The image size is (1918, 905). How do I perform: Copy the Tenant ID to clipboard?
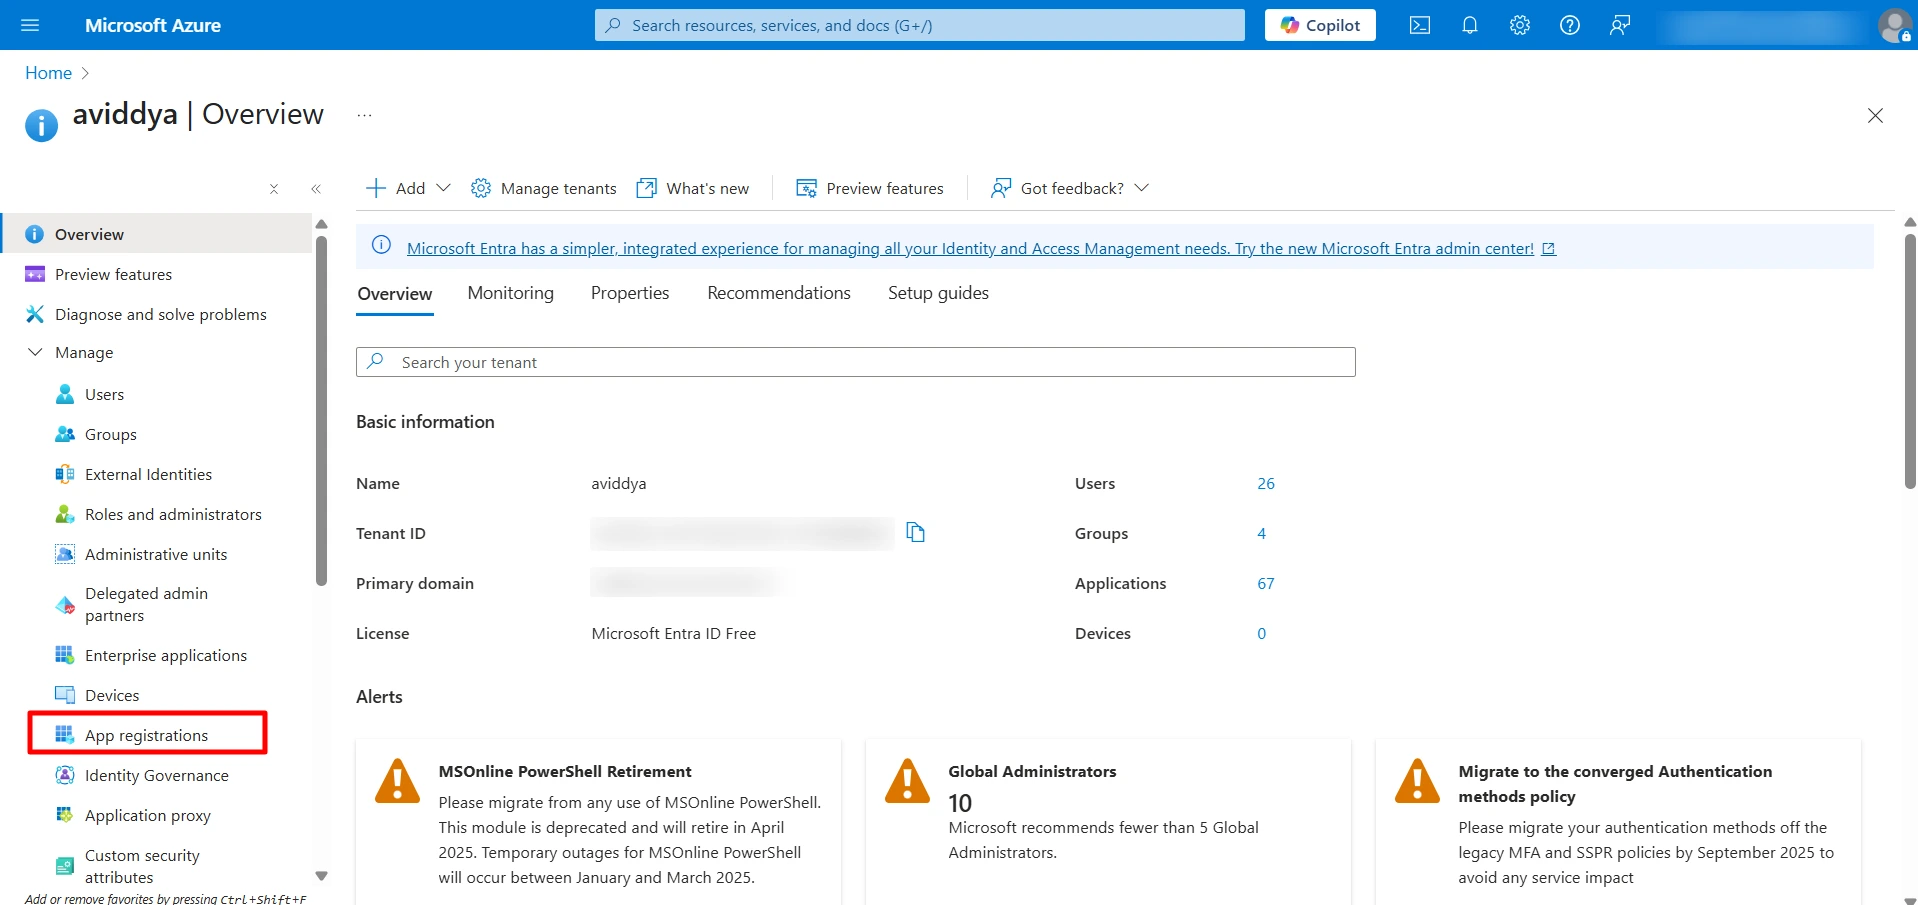915,532
